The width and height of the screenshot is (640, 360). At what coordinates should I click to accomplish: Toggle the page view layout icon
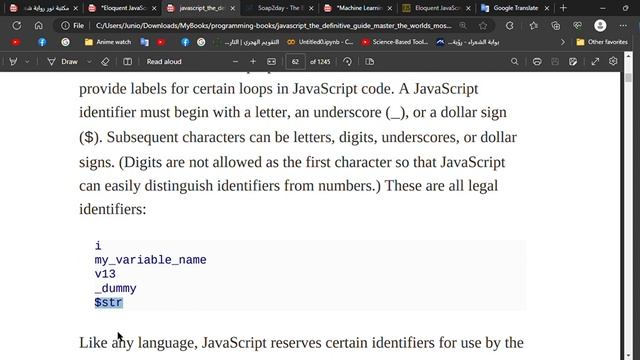point(127,62)
